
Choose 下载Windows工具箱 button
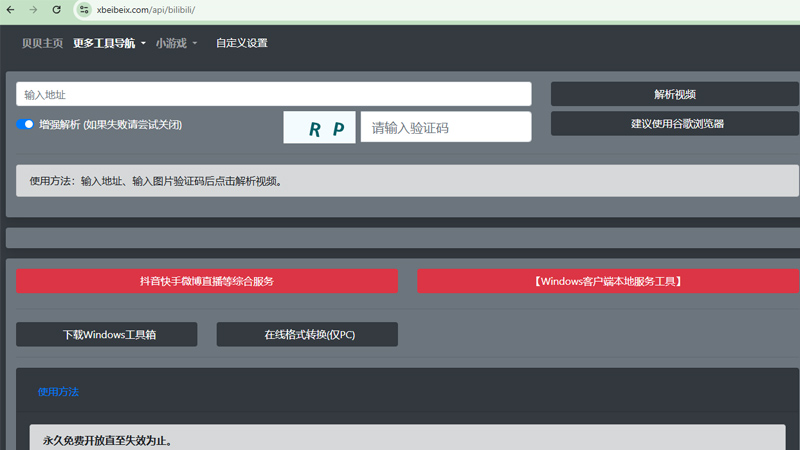[107, 334]
